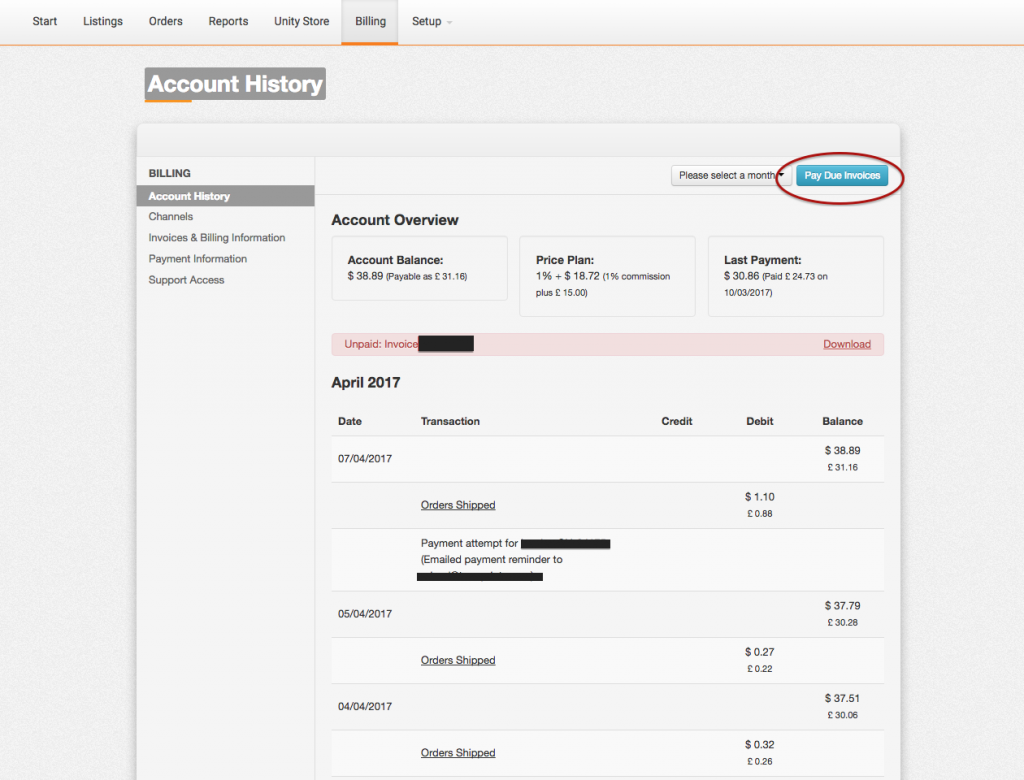This screenshot has height=780, width=1024.
Task: Open the Reports tab
Action: click(x=228, y=21)
